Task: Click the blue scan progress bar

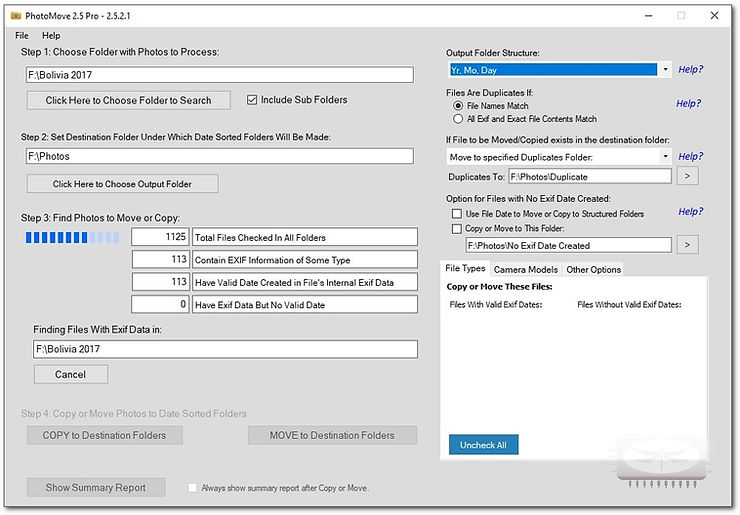Action: point(73,237)
